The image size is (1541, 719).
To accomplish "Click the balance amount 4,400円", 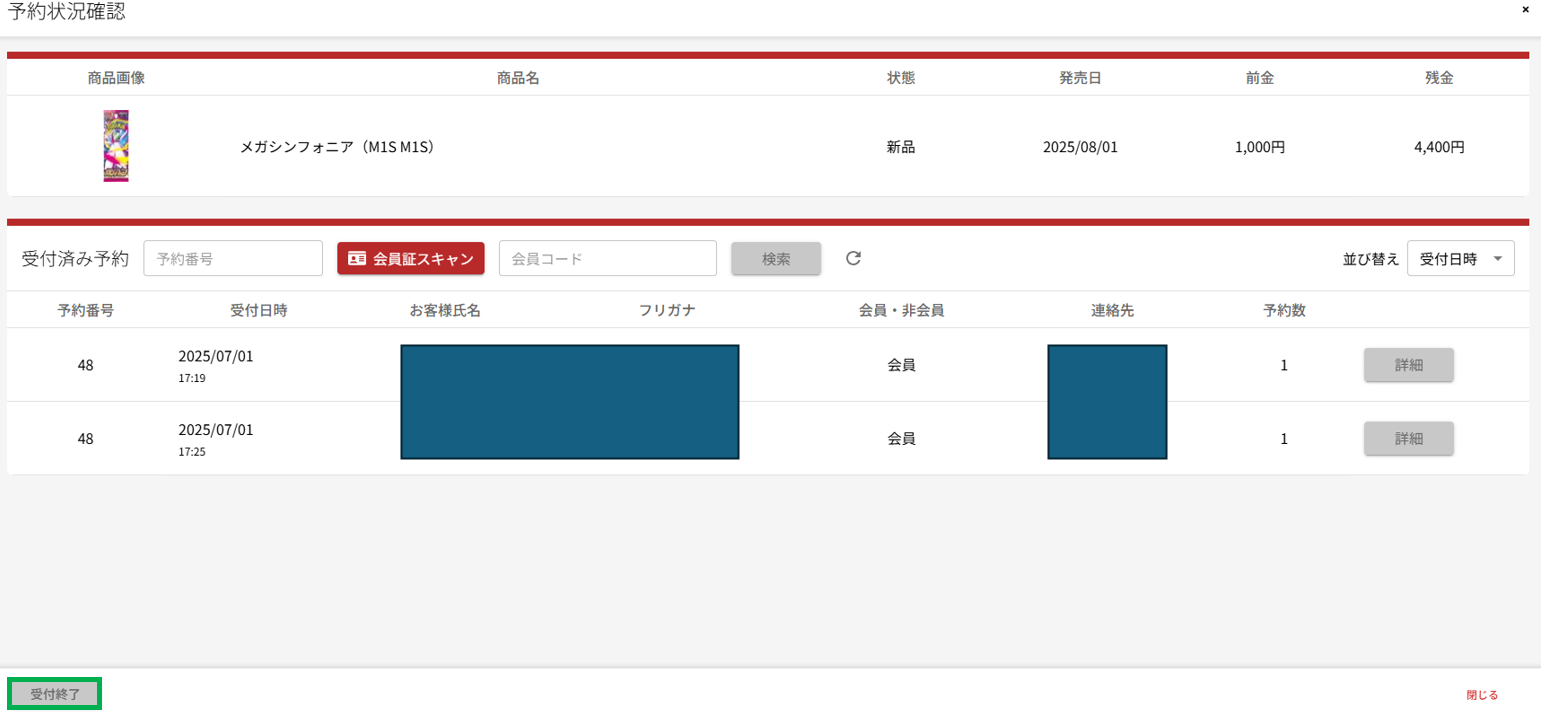I will [1439, 147].
